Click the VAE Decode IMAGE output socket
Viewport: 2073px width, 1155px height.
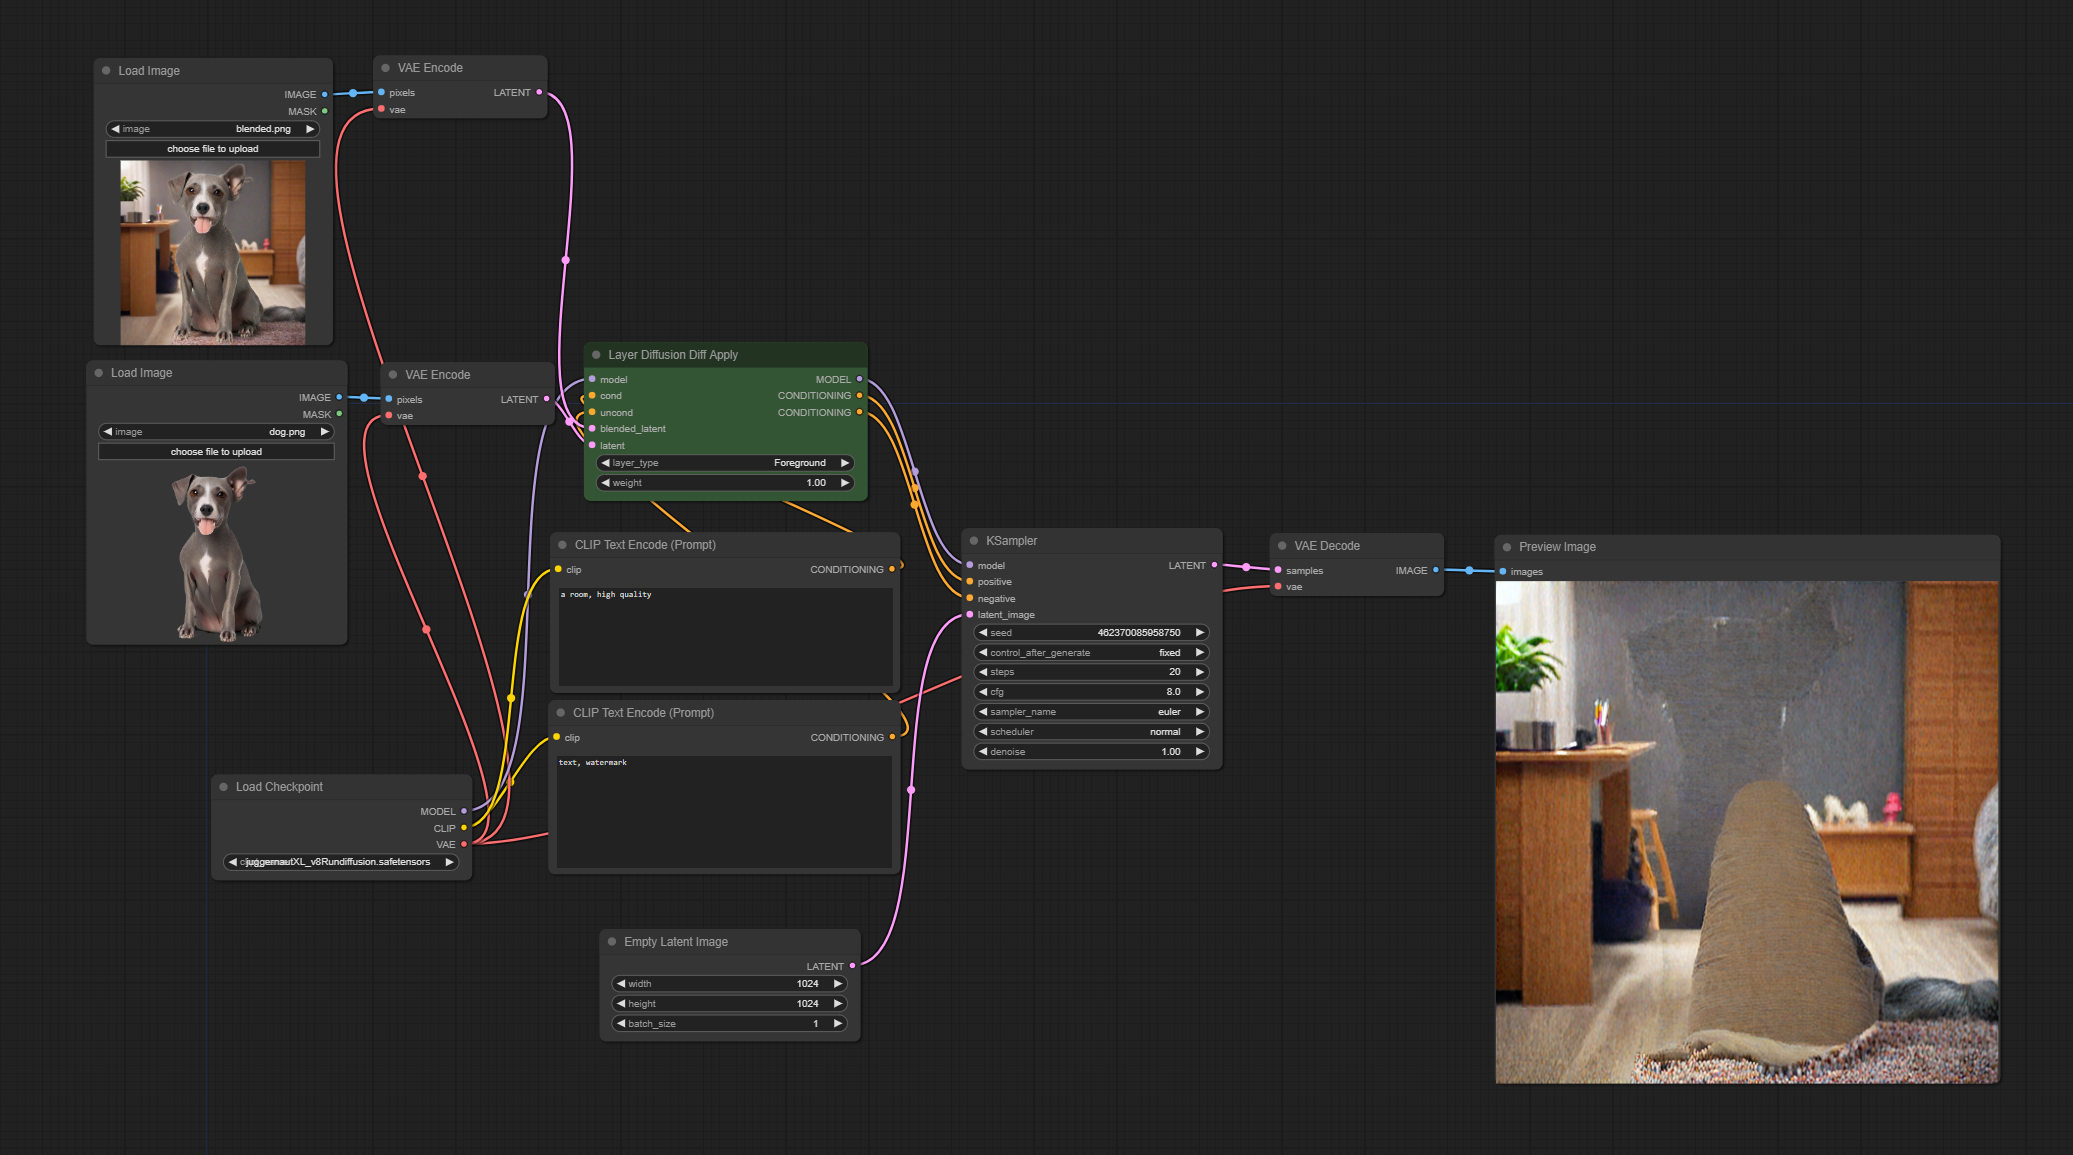click(1436, 570)
